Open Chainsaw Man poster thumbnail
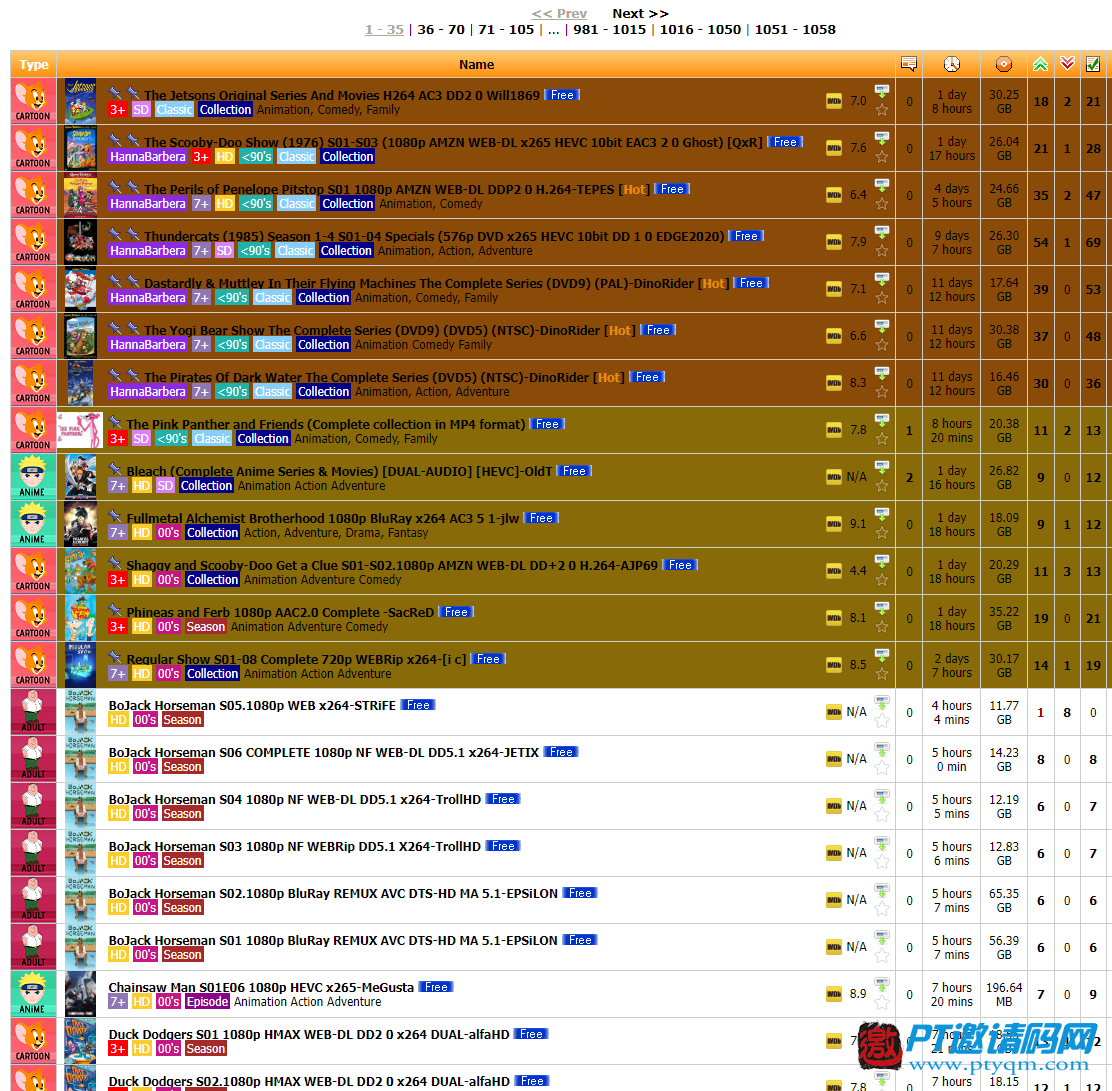The image size is (1112, 1091). [80, 994]
